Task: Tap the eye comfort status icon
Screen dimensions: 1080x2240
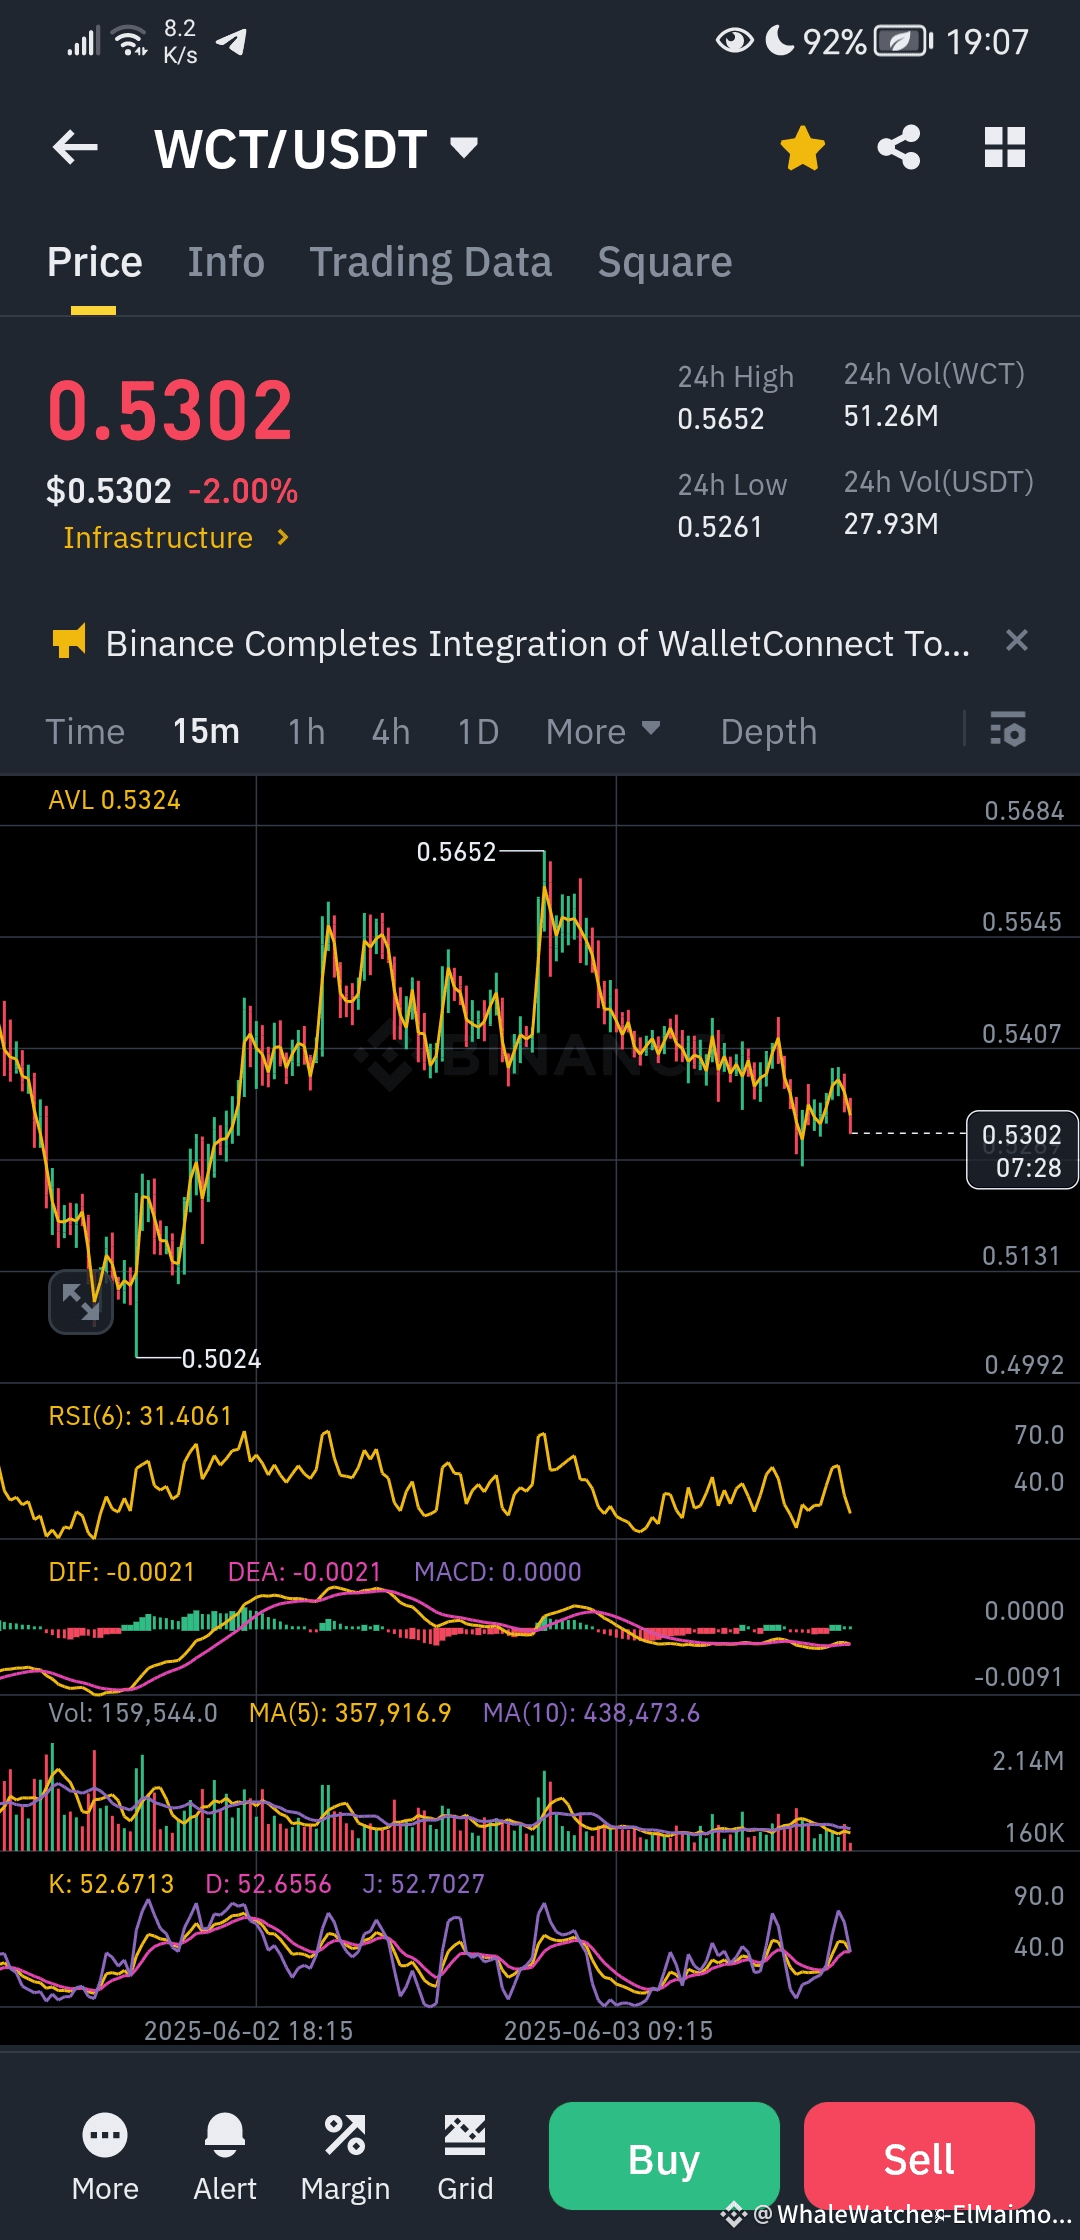Action: (x=735, y=41)
